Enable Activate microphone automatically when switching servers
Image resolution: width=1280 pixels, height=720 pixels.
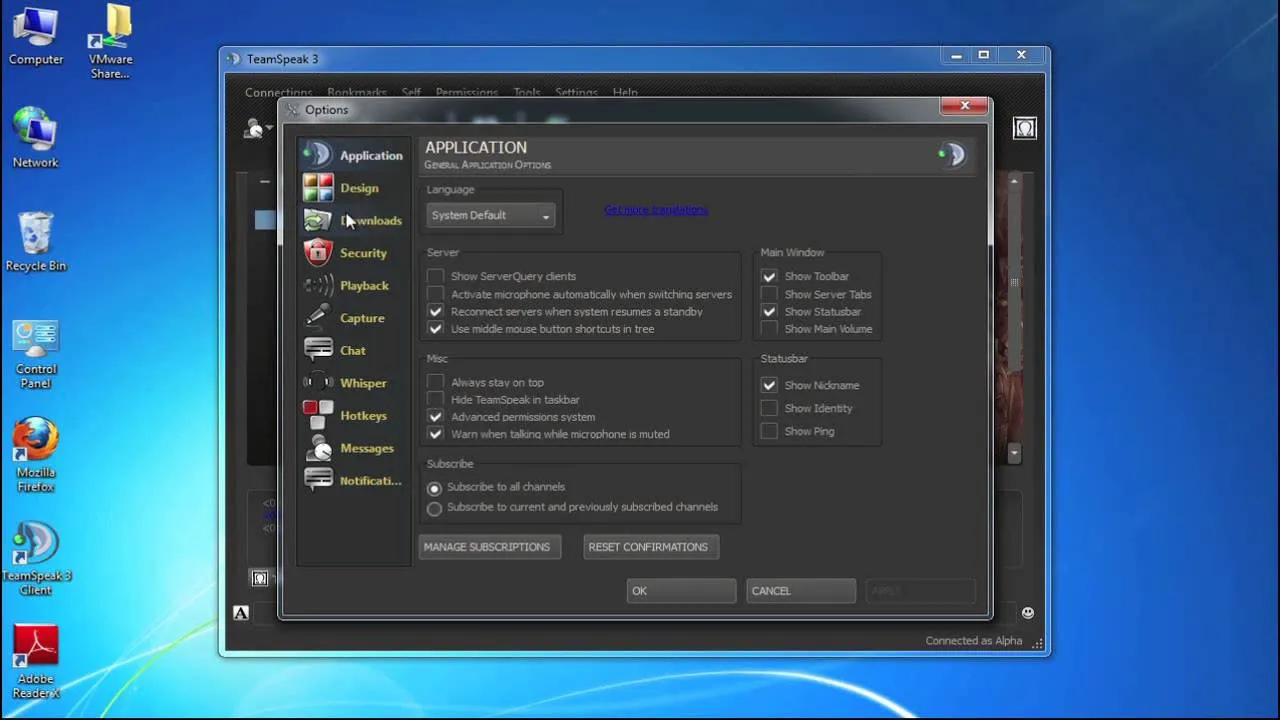pyautogui.click(x=435, y=294)
